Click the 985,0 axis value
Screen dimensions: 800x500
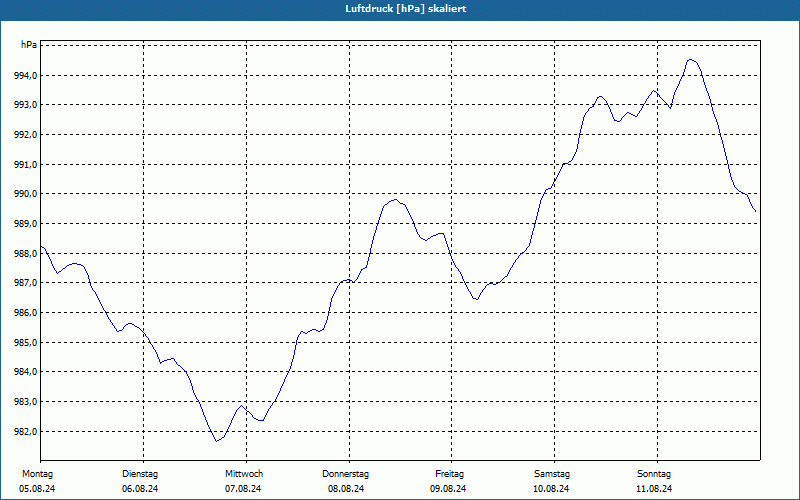pos(25,342)
